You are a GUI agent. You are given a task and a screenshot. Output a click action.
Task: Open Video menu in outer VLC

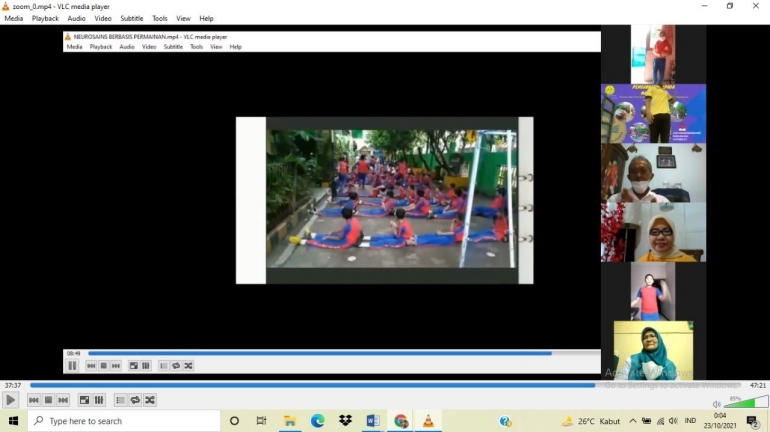[103, 18]
